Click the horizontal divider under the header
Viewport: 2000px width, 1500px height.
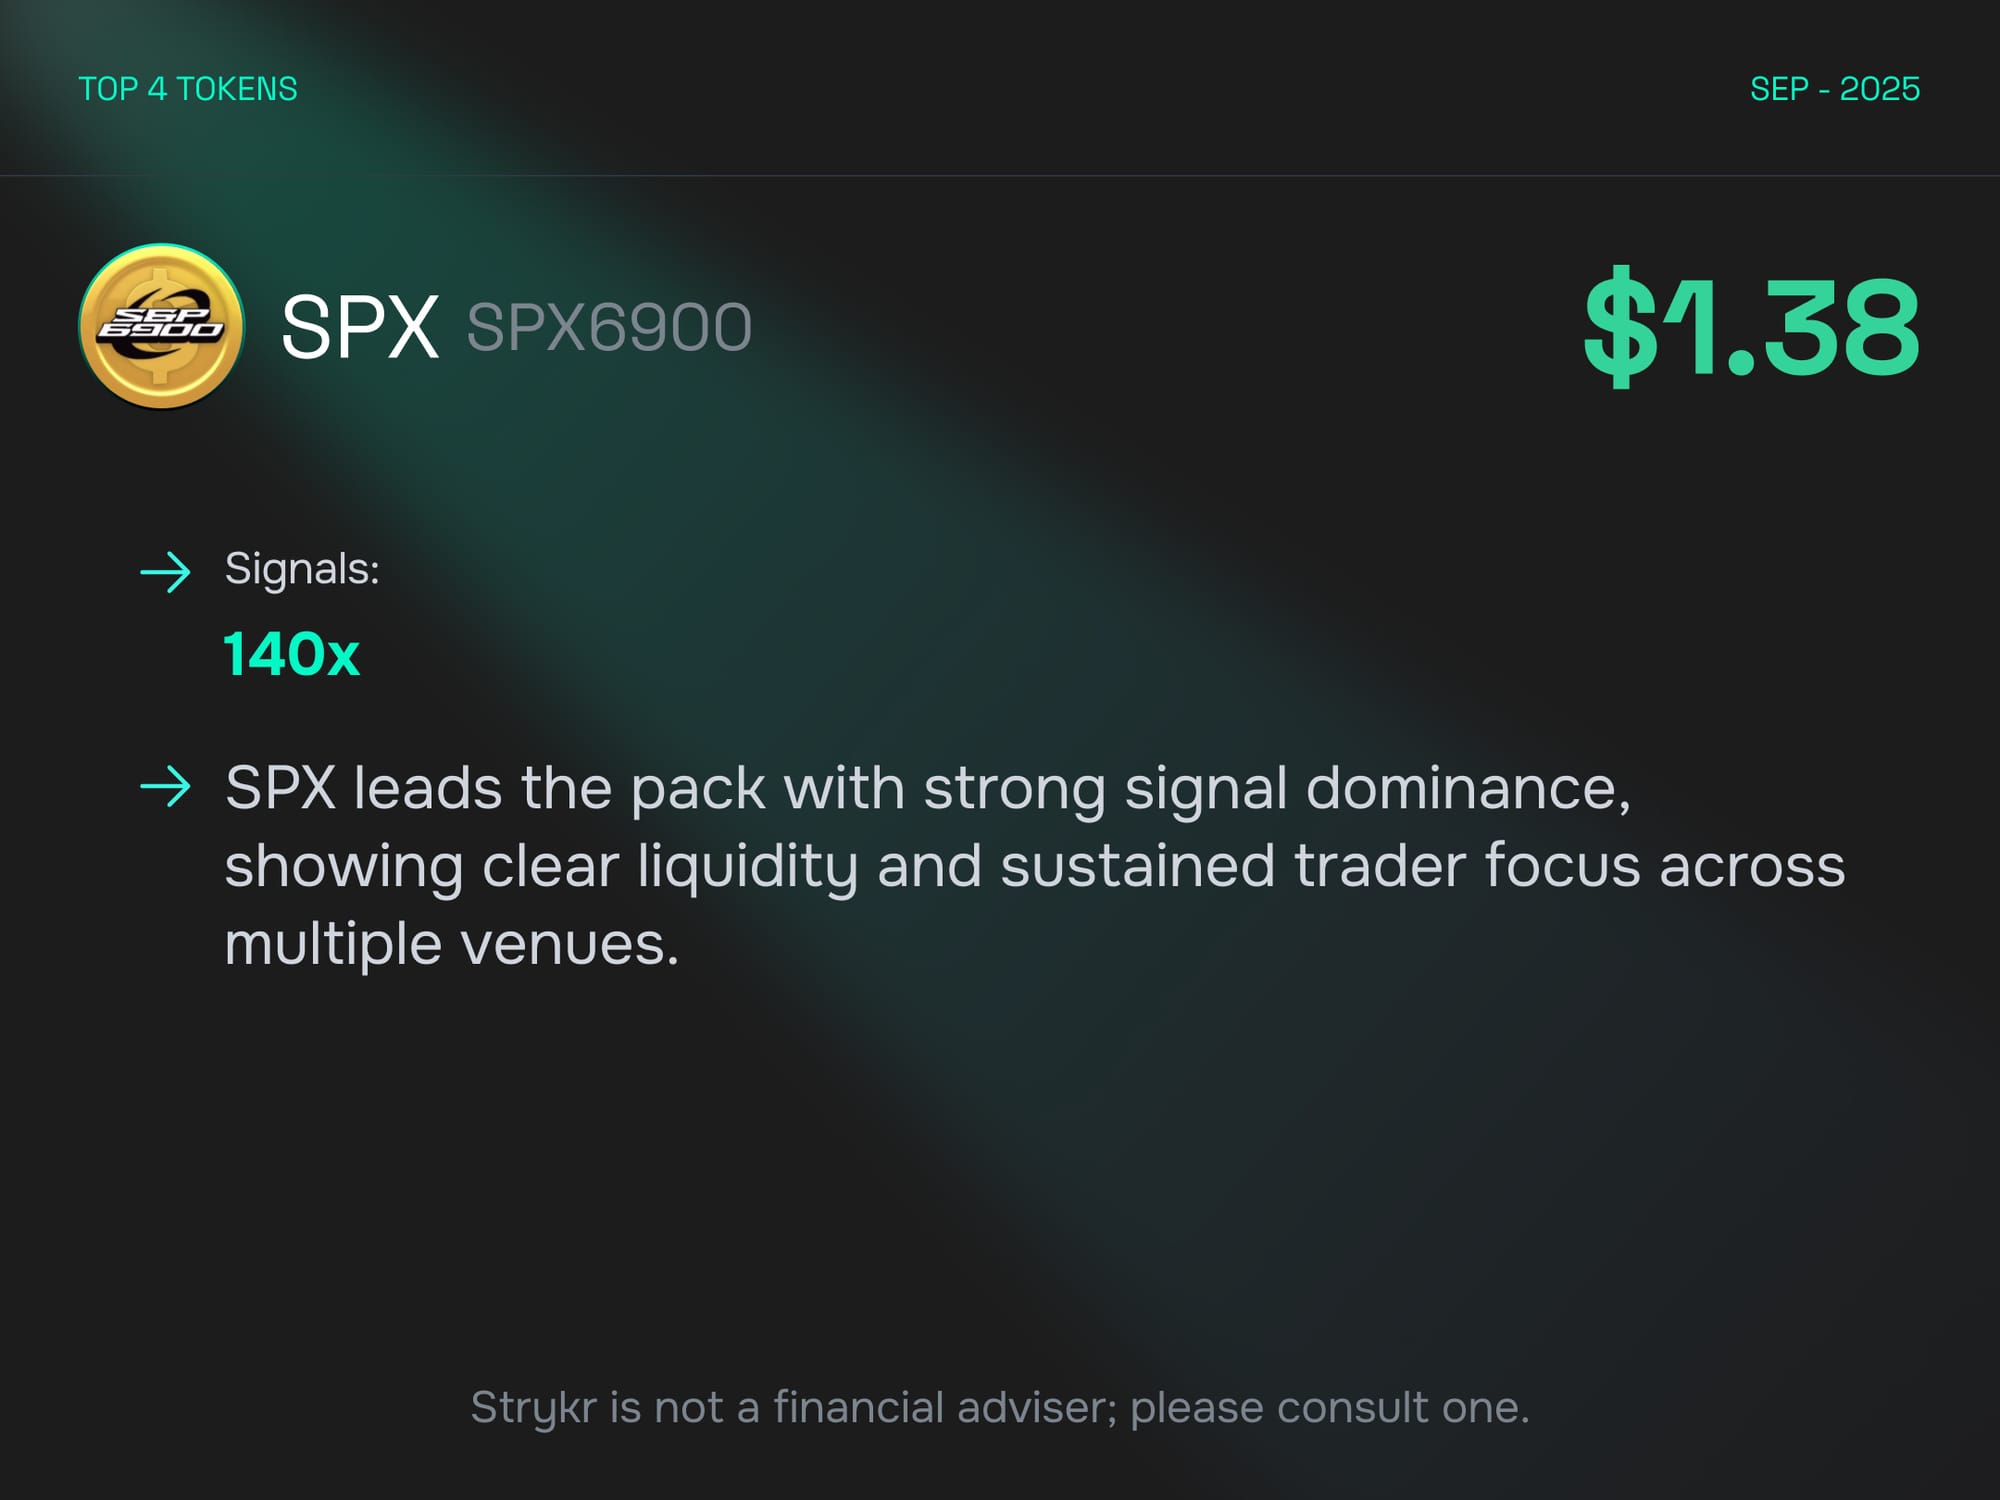(1000, 176)
